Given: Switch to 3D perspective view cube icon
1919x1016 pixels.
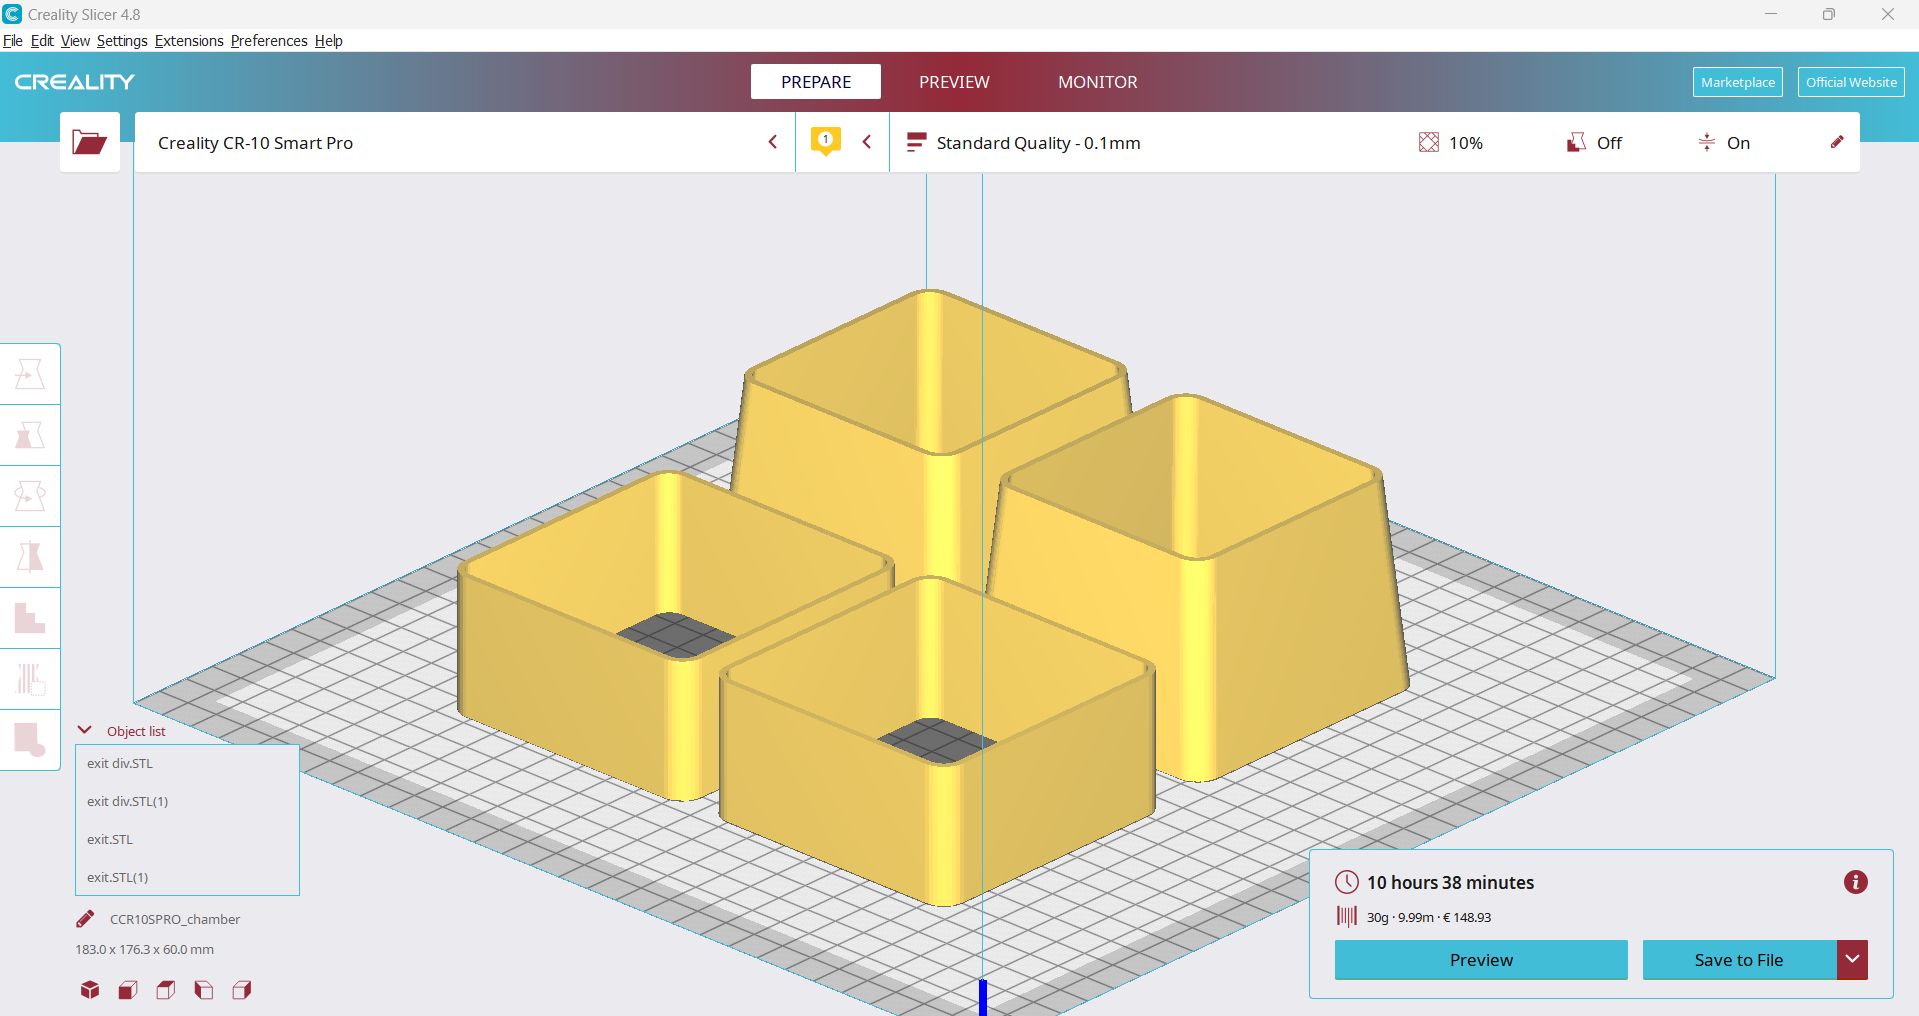Looking at the screenshot, I should pyautogui.click(x=90, y=990).
